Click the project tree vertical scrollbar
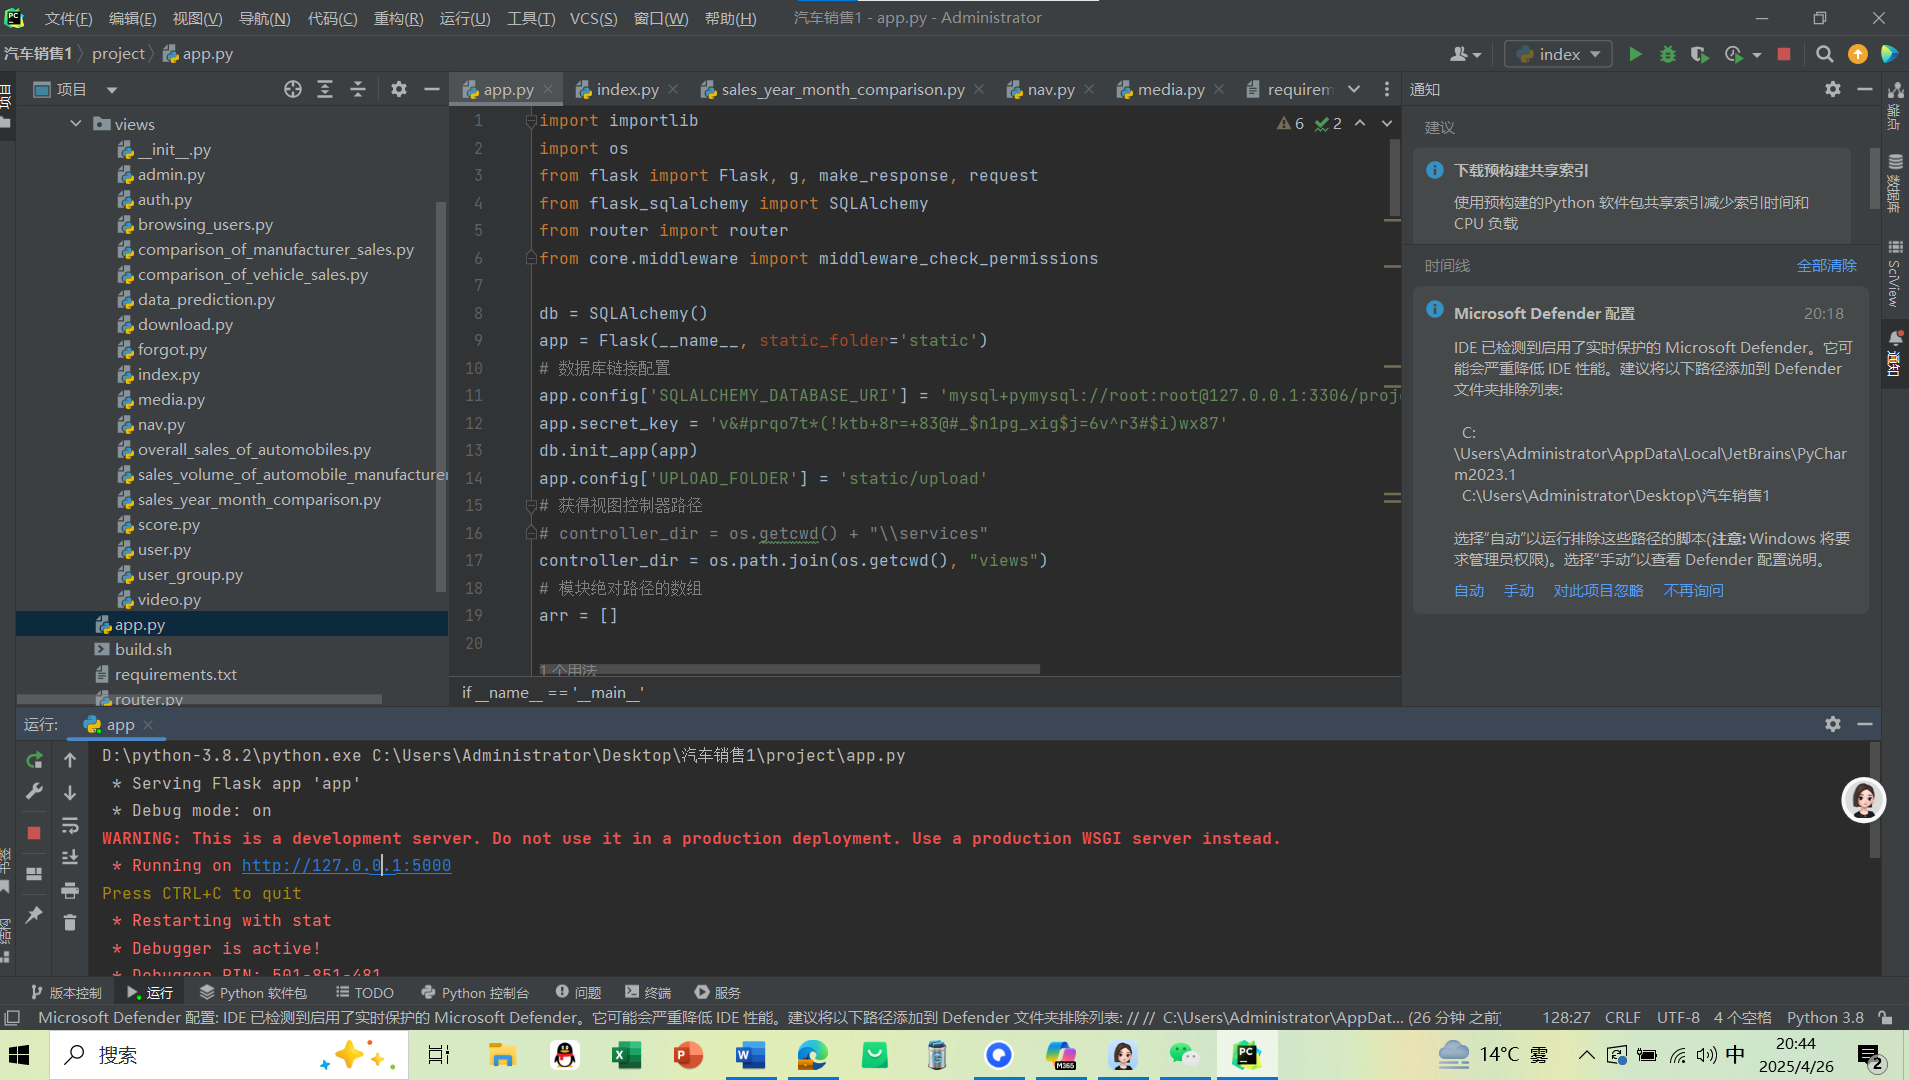 click(x=440, y=395)
